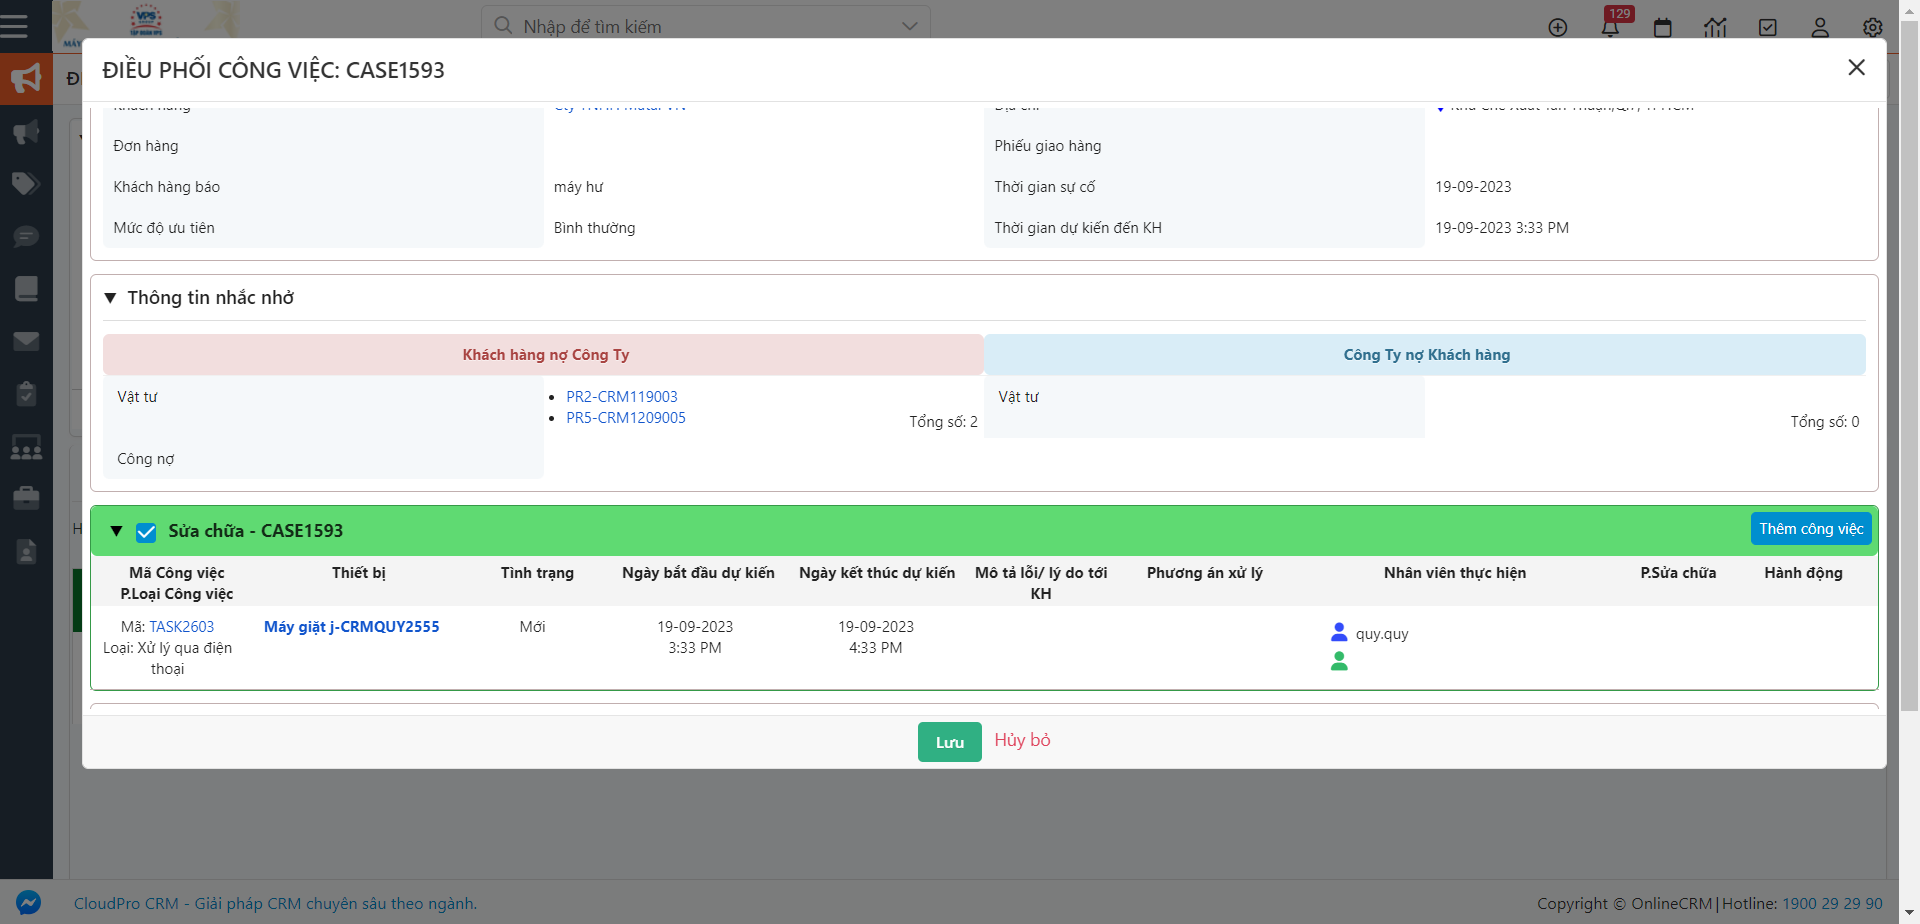Click the Phương án xử lý column header
Viewport: 1920px width, 924px height.
[x=1205, y=573]
